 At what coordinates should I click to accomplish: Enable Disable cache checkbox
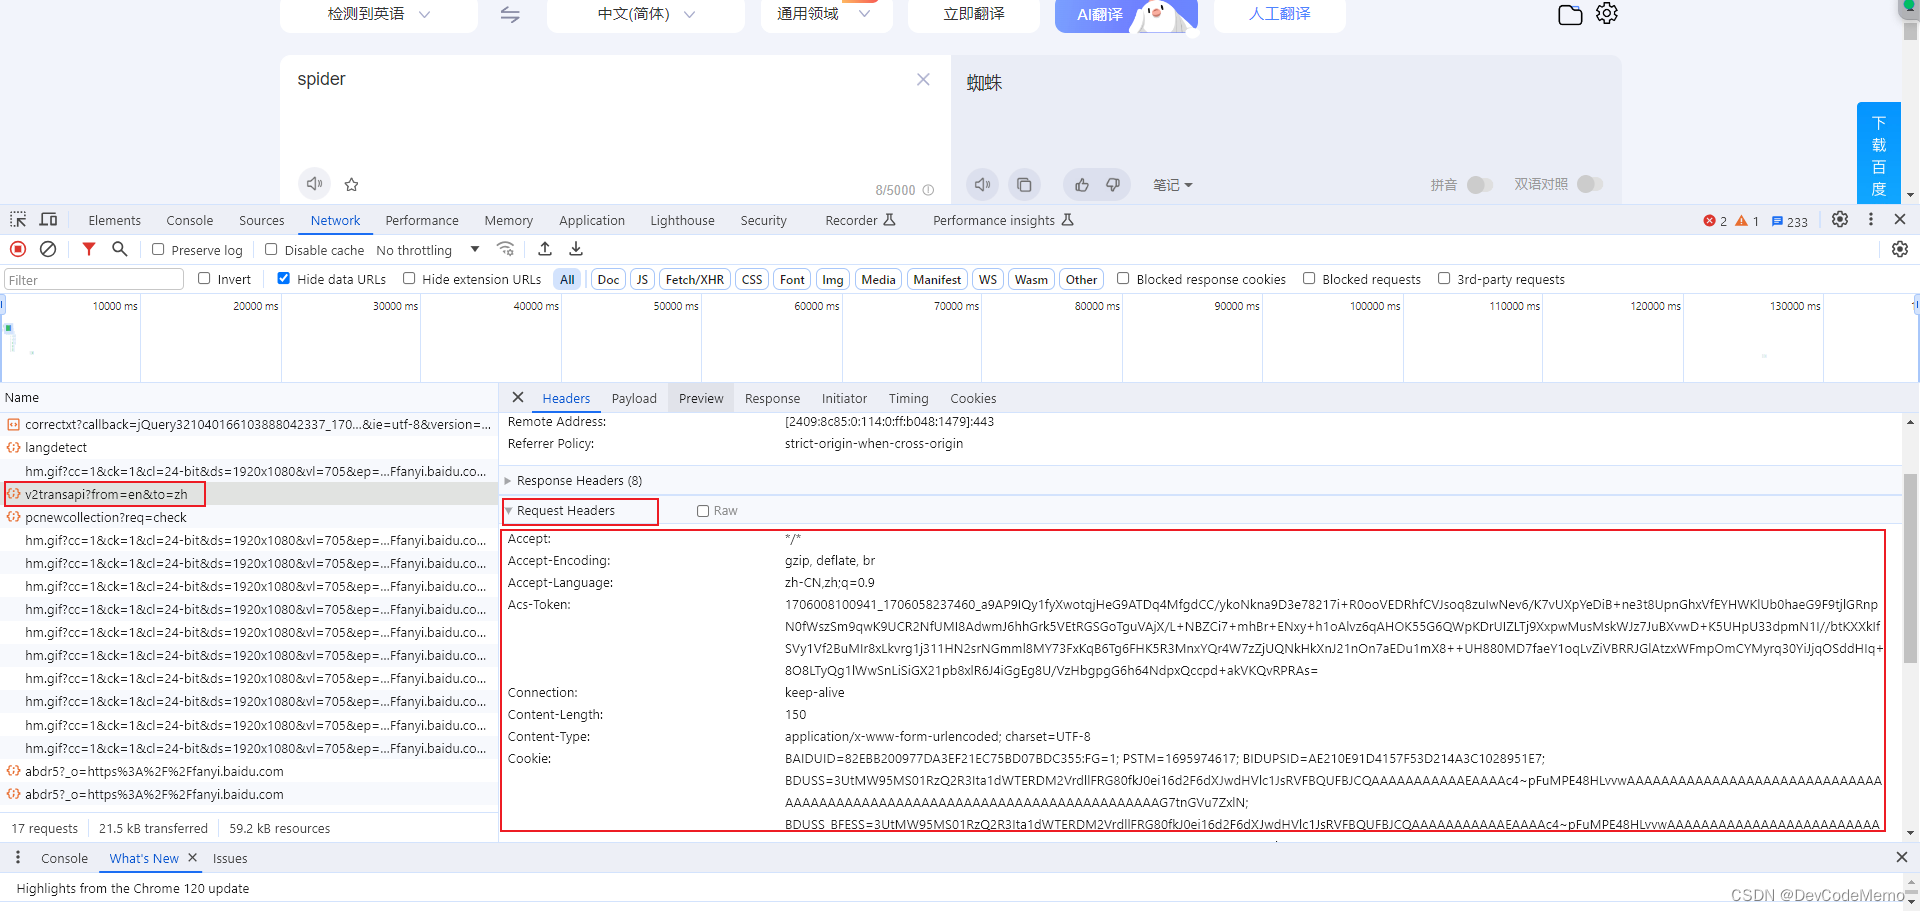pyautogui.click(x=271, y=250)
